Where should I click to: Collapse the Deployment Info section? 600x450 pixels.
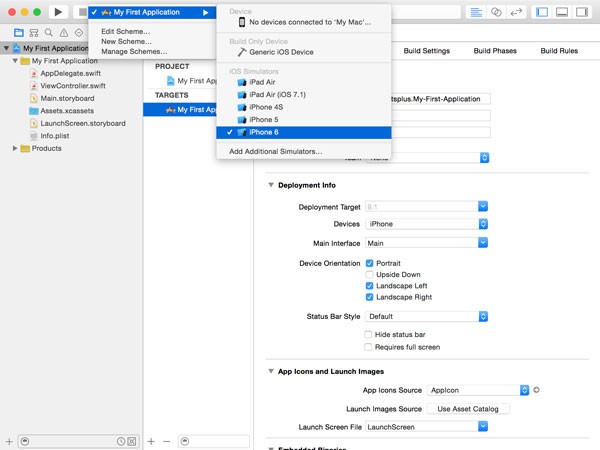coord(271,185)
